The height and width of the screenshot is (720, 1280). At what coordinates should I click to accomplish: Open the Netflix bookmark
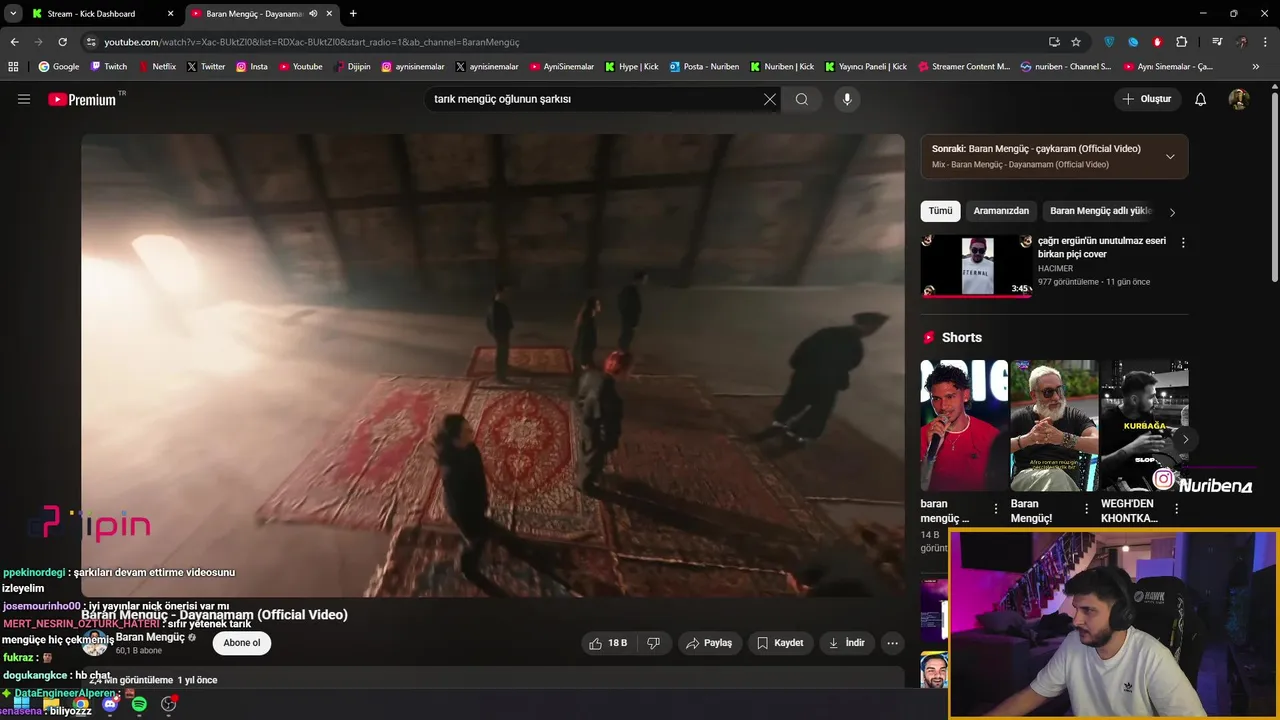[x=156, y=66]
